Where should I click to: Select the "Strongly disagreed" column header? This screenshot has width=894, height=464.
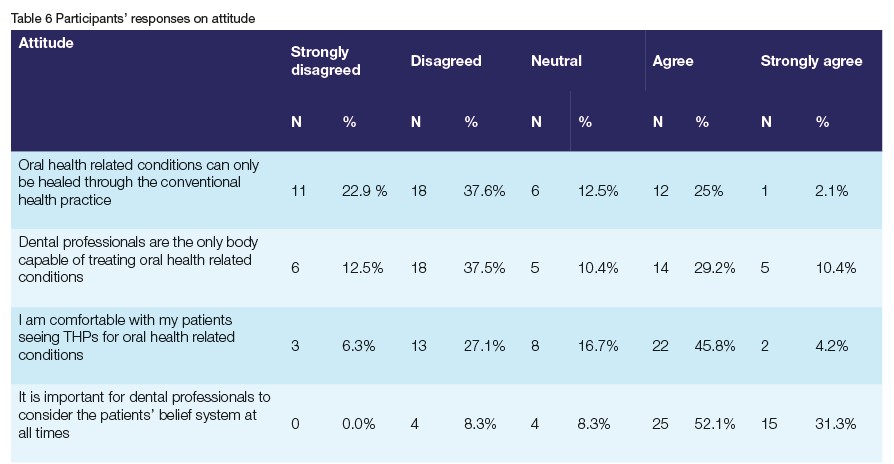(325, 61)
